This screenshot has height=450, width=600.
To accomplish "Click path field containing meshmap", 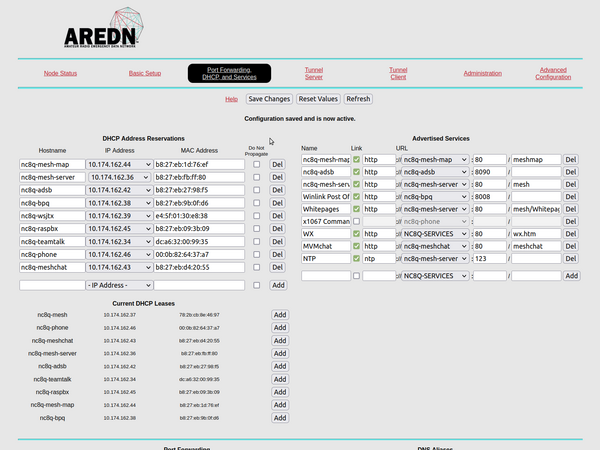I will (536, 160).
